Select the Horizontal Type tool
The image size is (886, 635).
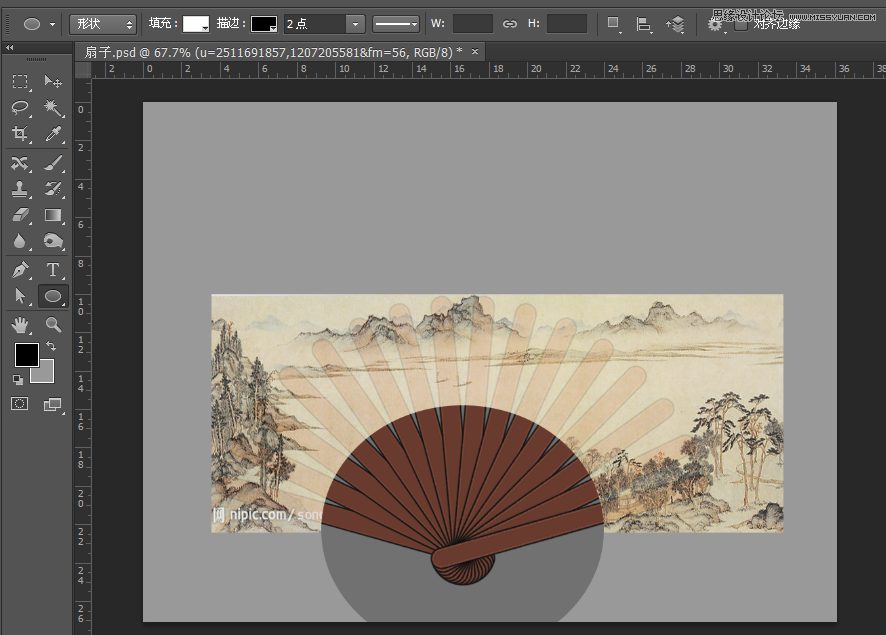[x=53, y=270]
